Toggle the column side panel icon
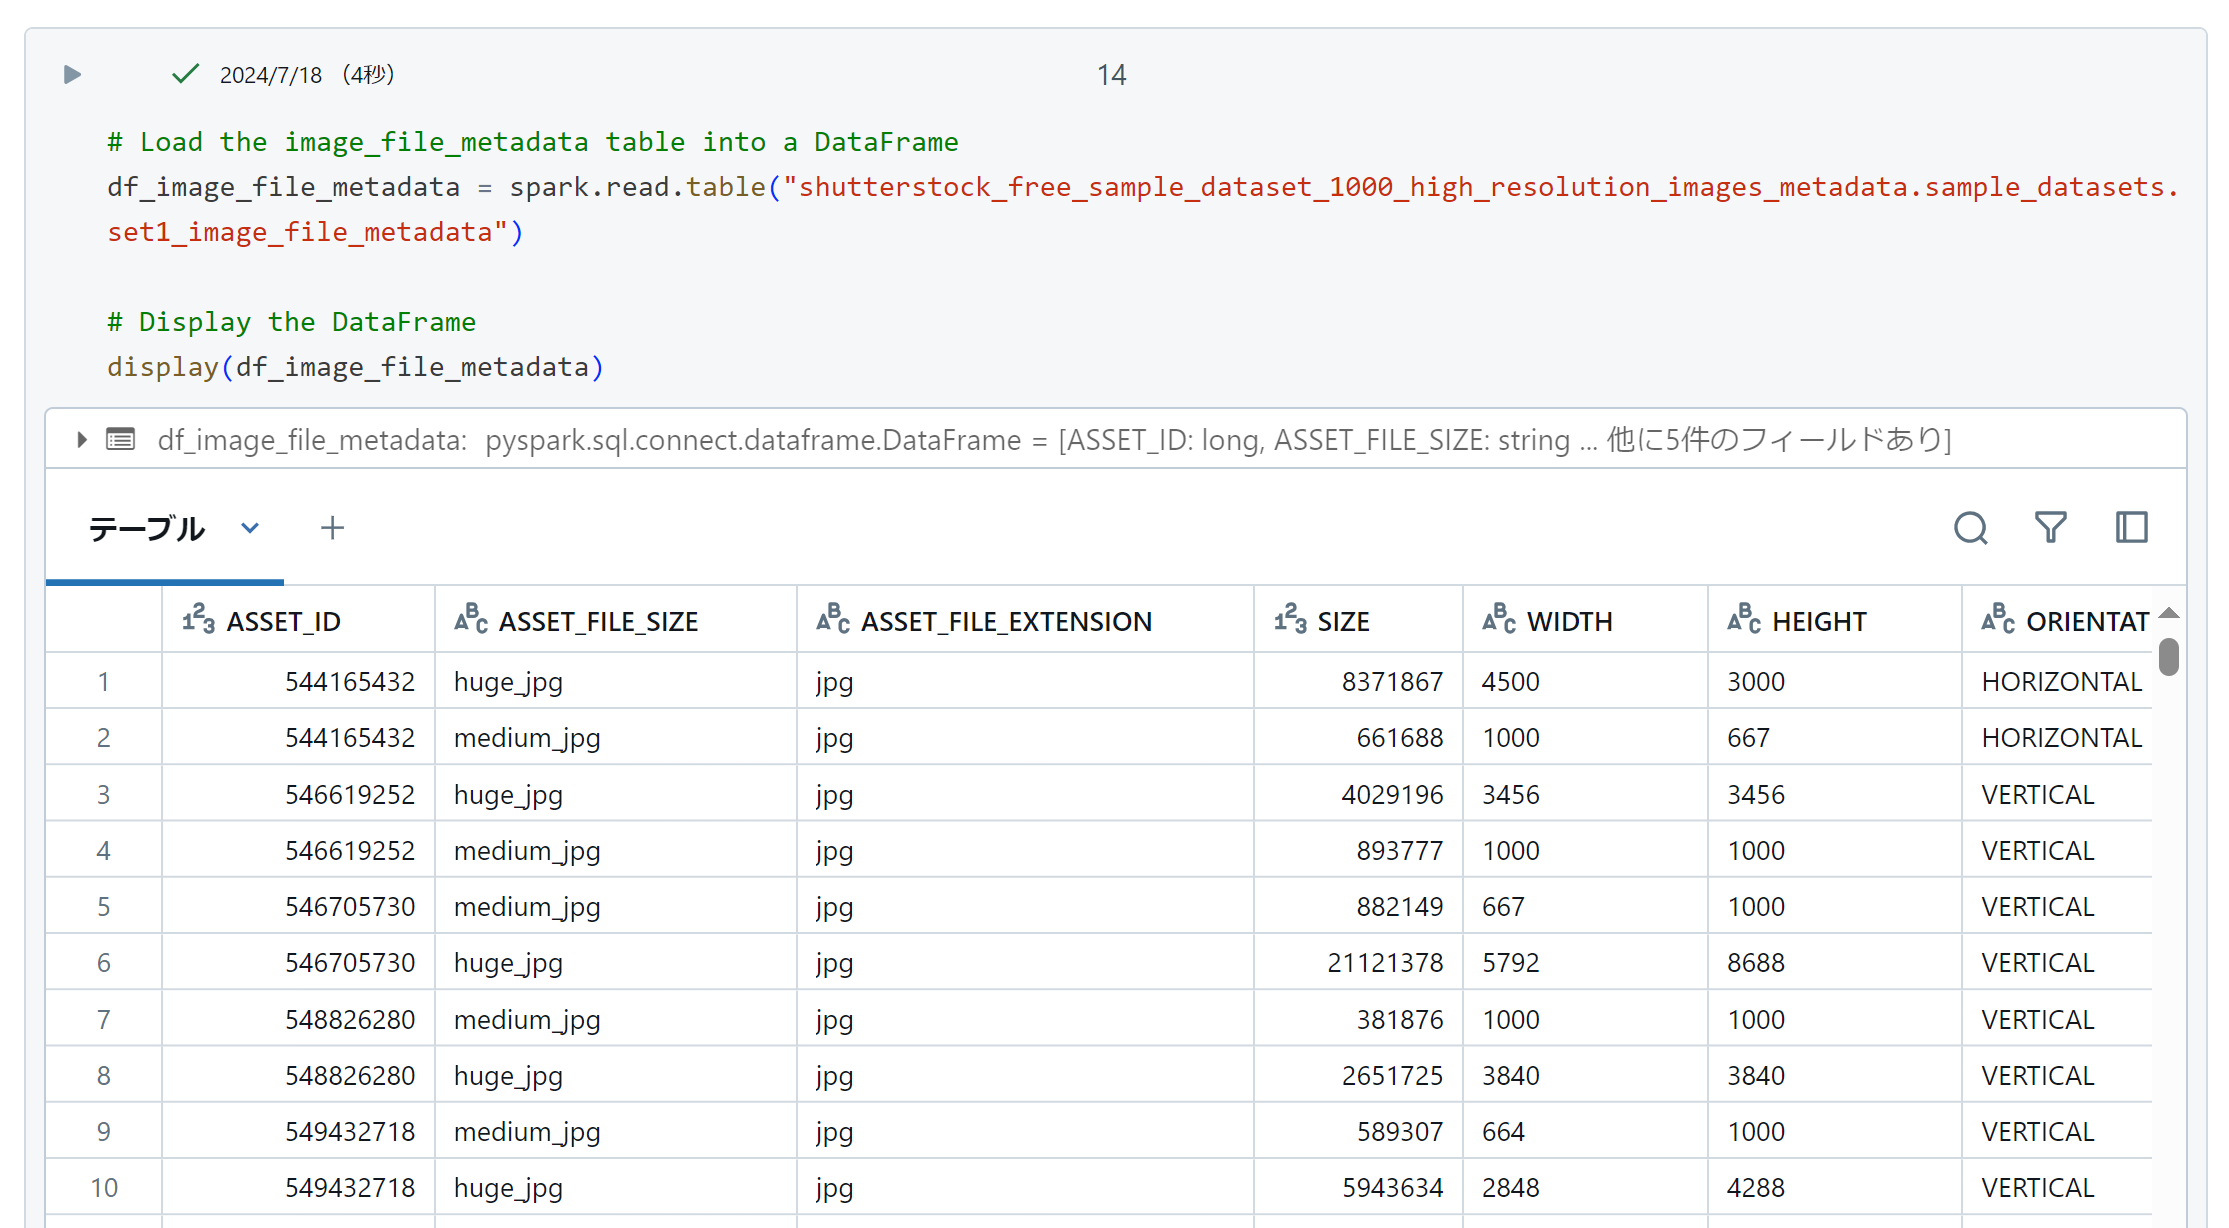Image resolution: width=2229 pixels, height=1228 pixels. [2131, 528]
